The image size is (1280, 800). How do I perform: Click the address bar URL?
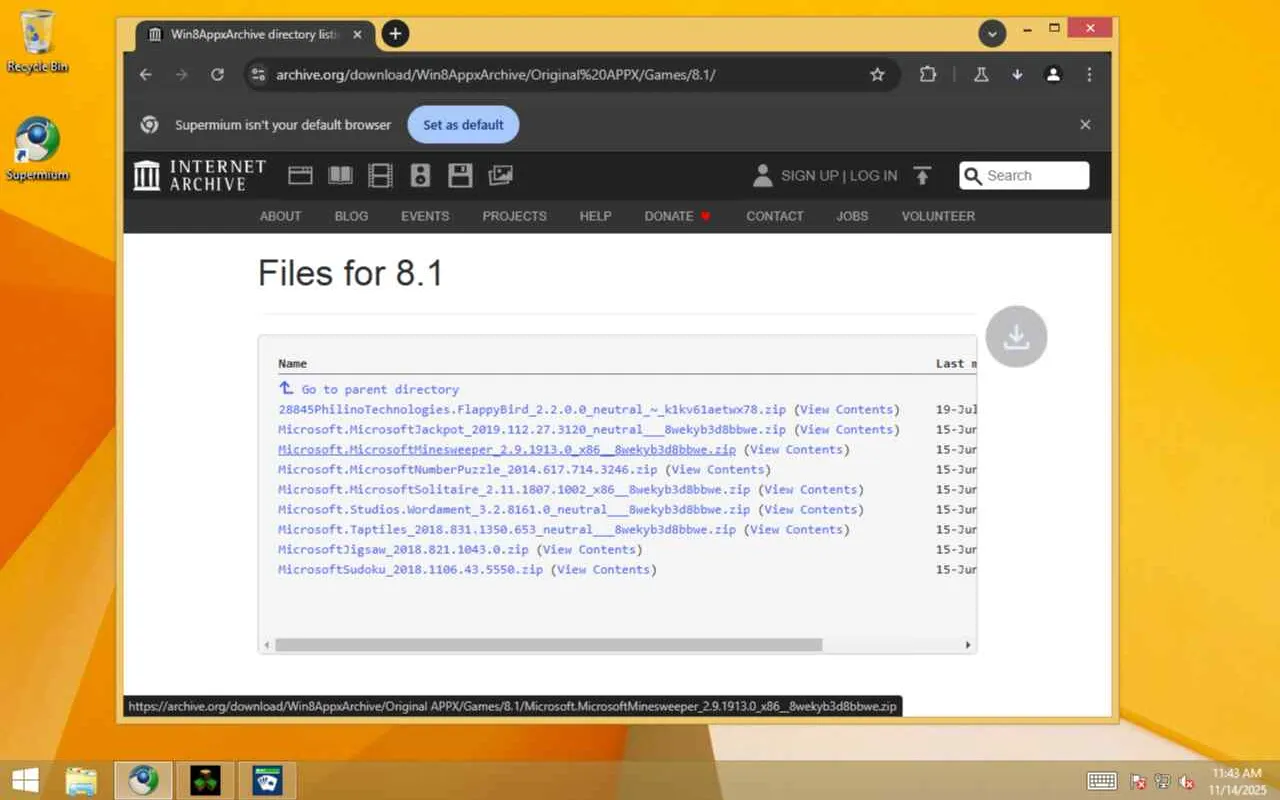click(x=496, y=75)
